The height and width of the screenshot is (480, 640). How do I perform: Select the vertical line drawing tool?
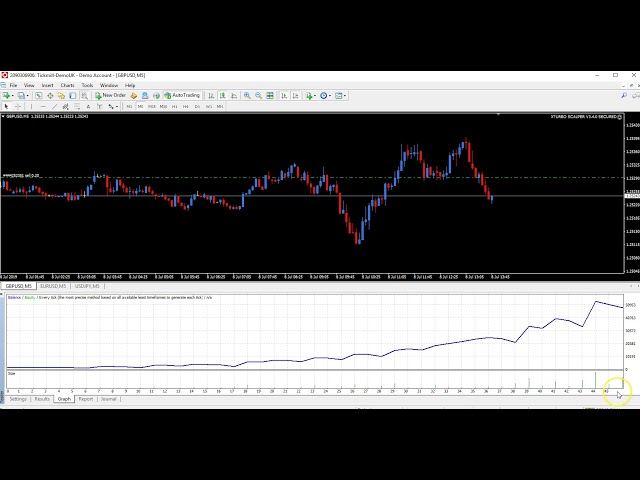[30, 106]
